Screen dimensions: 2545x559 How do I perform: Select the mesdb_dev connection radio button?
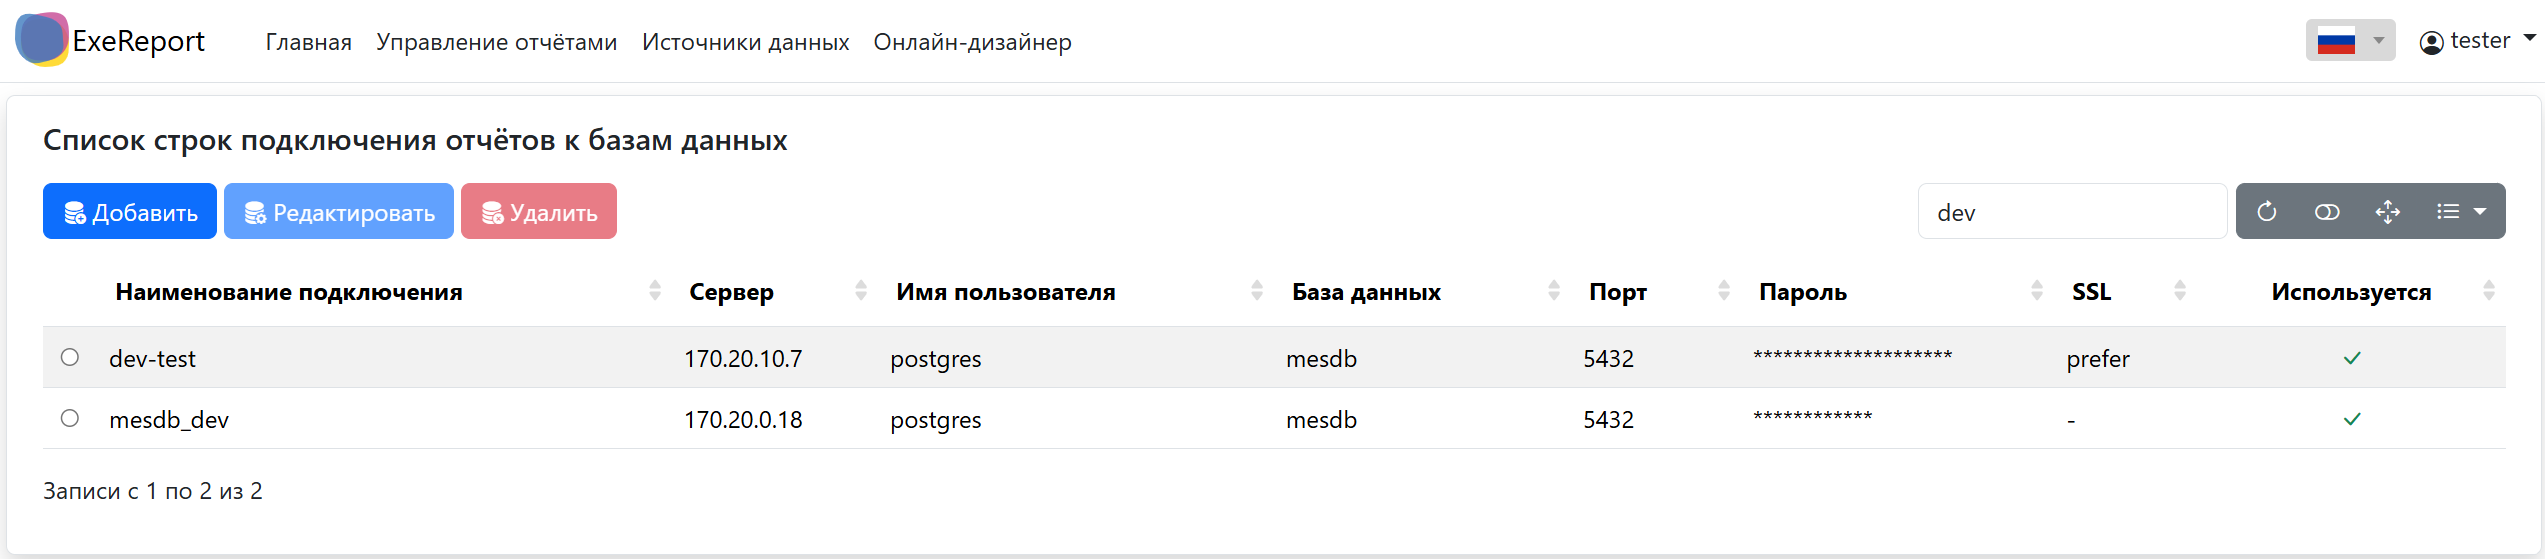(x=70, y=418)
